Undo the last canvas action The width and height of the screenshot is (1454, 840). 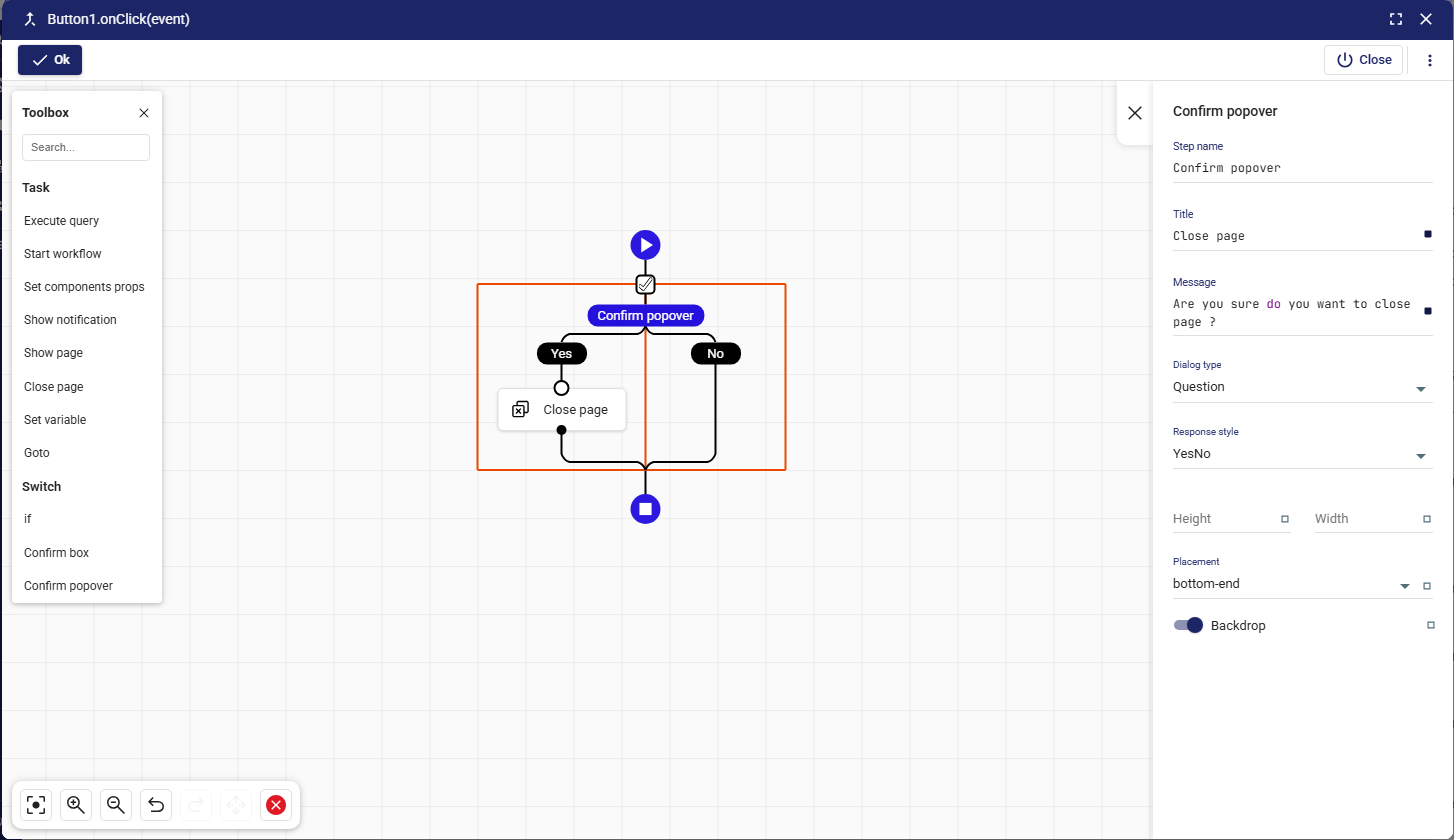point(156,805)
